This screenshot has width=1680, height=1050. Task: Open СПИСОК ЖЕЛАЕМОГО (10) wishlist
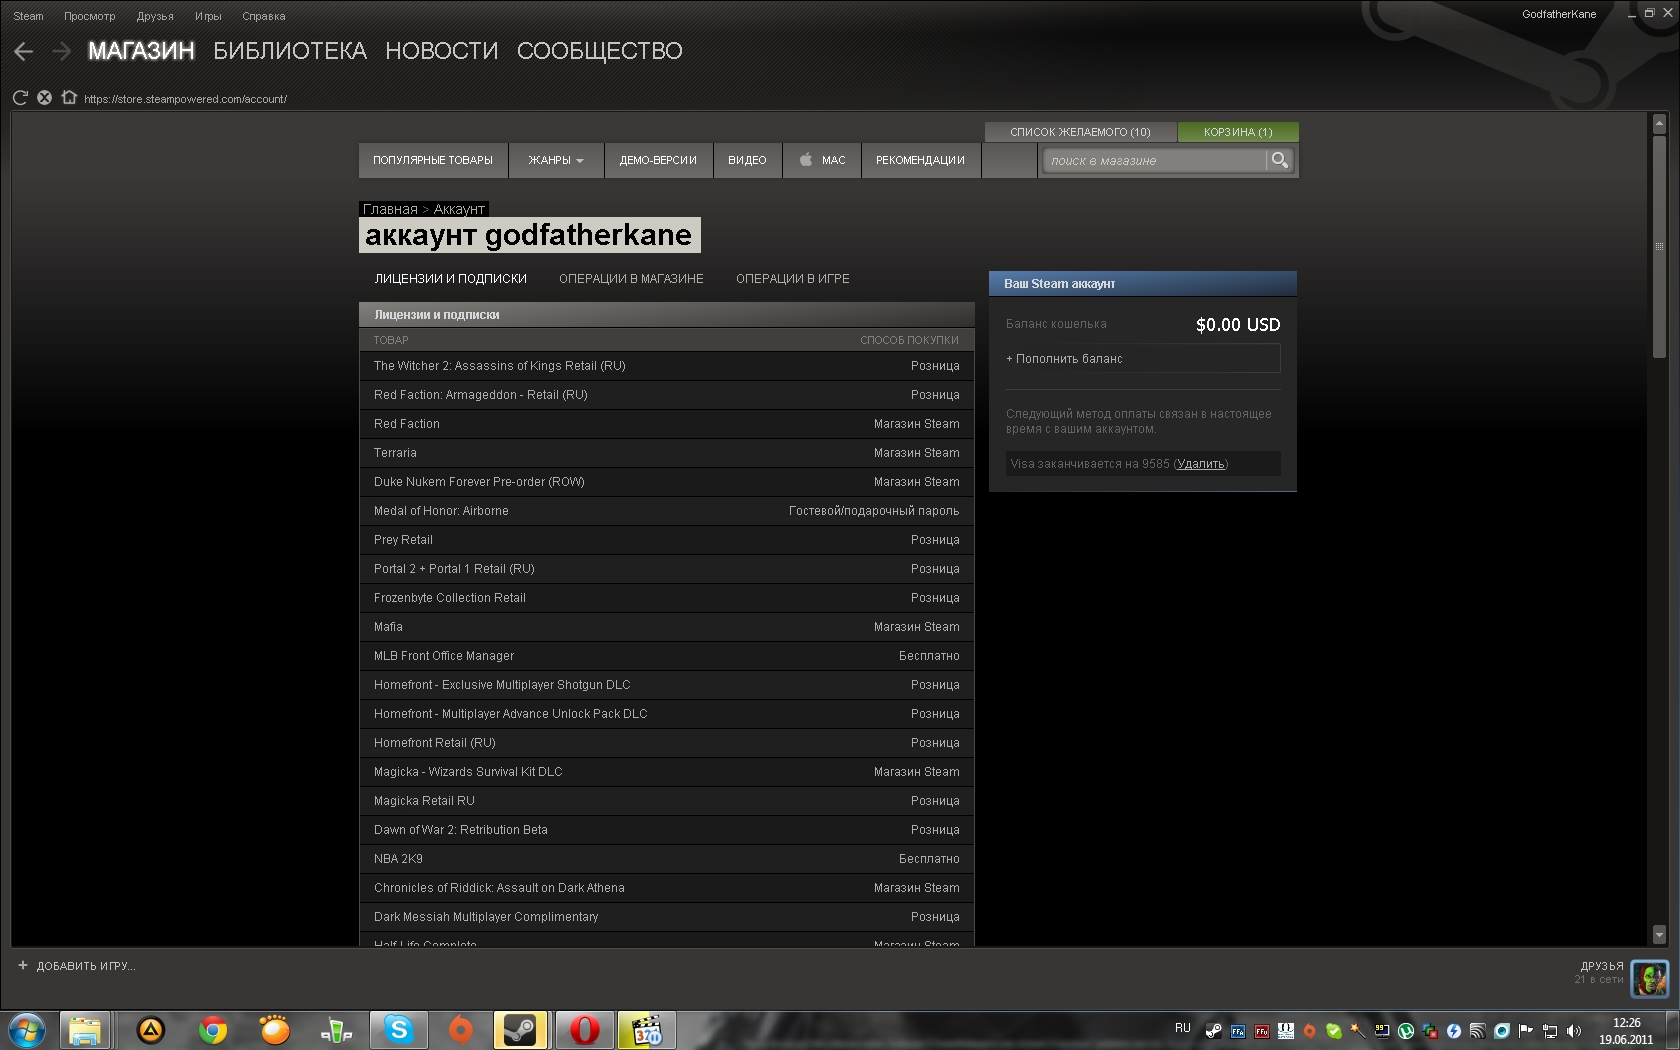1081,132
